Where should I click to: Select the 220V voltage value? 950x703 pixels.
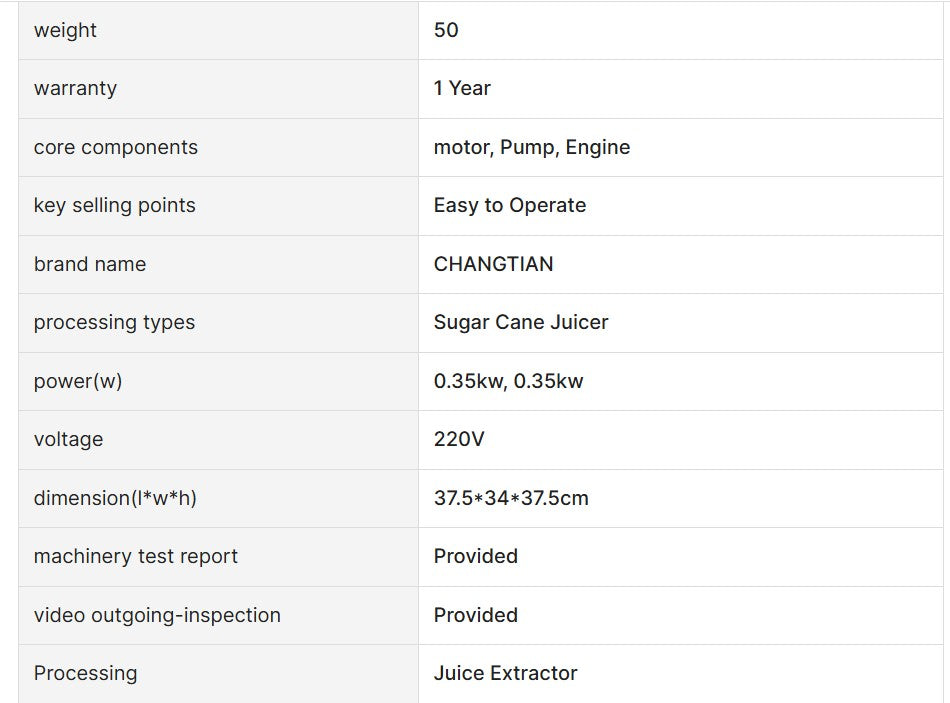pyautogui.click(x=458, y=439)
